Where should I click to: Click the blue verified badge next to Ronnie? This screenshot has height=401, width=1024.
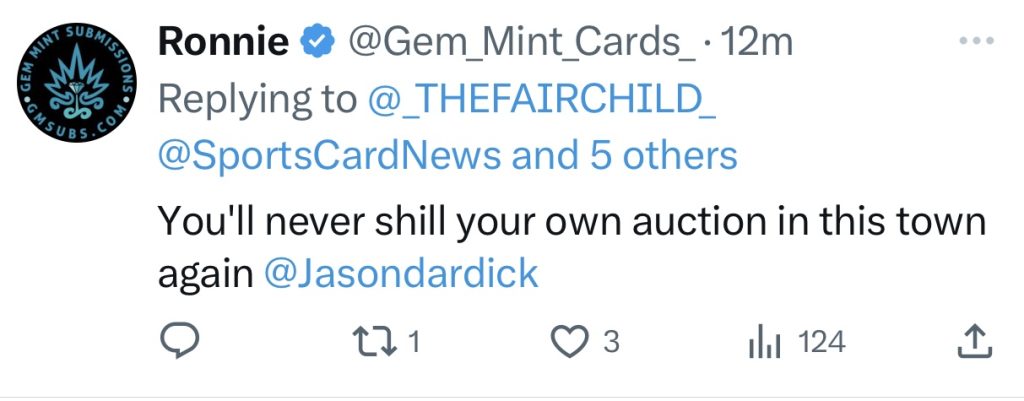pos(318,43)
